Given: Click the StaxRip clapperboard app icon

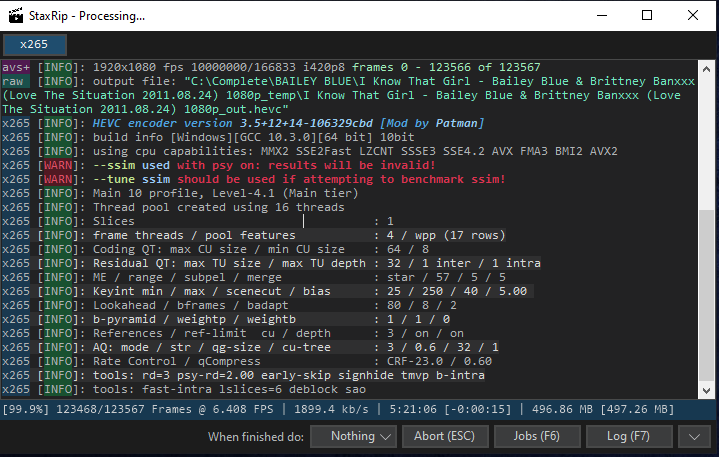Looking at the screenshot, I should click(x=16, y=16).
